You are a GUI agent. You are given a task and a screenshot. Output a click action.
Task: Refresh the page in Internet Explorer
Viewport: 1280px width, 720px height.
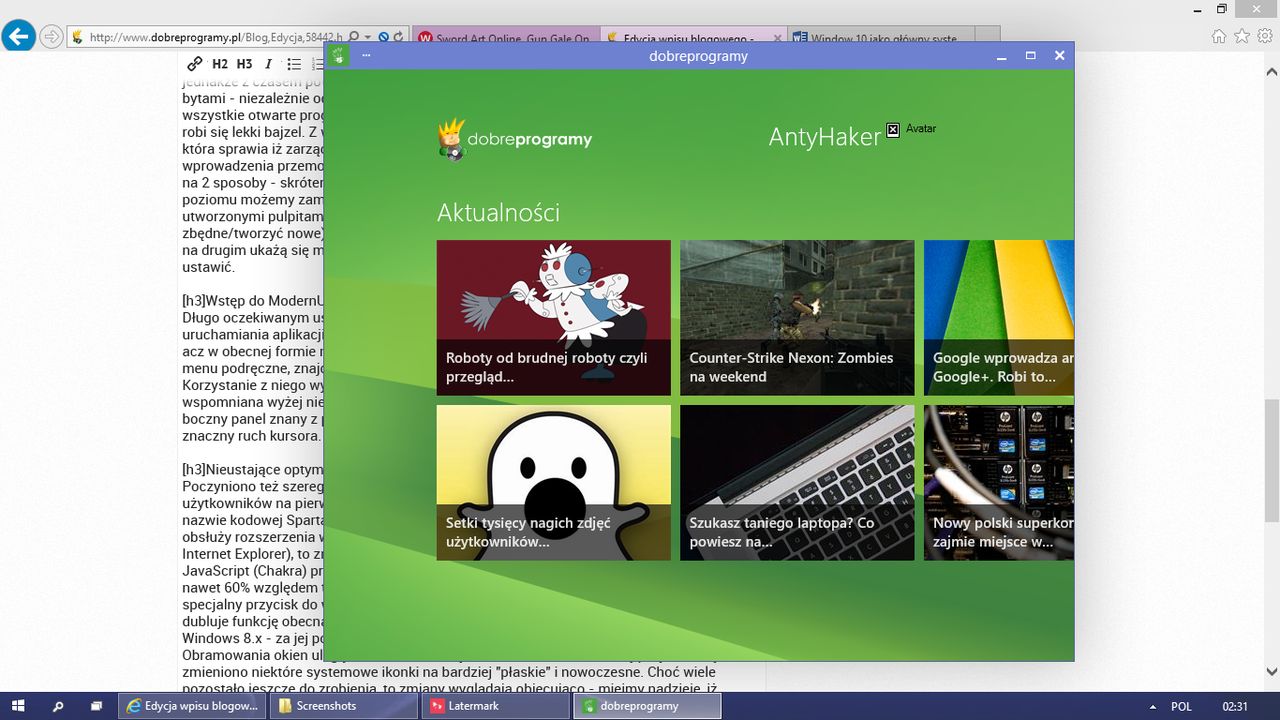[399, 37]
